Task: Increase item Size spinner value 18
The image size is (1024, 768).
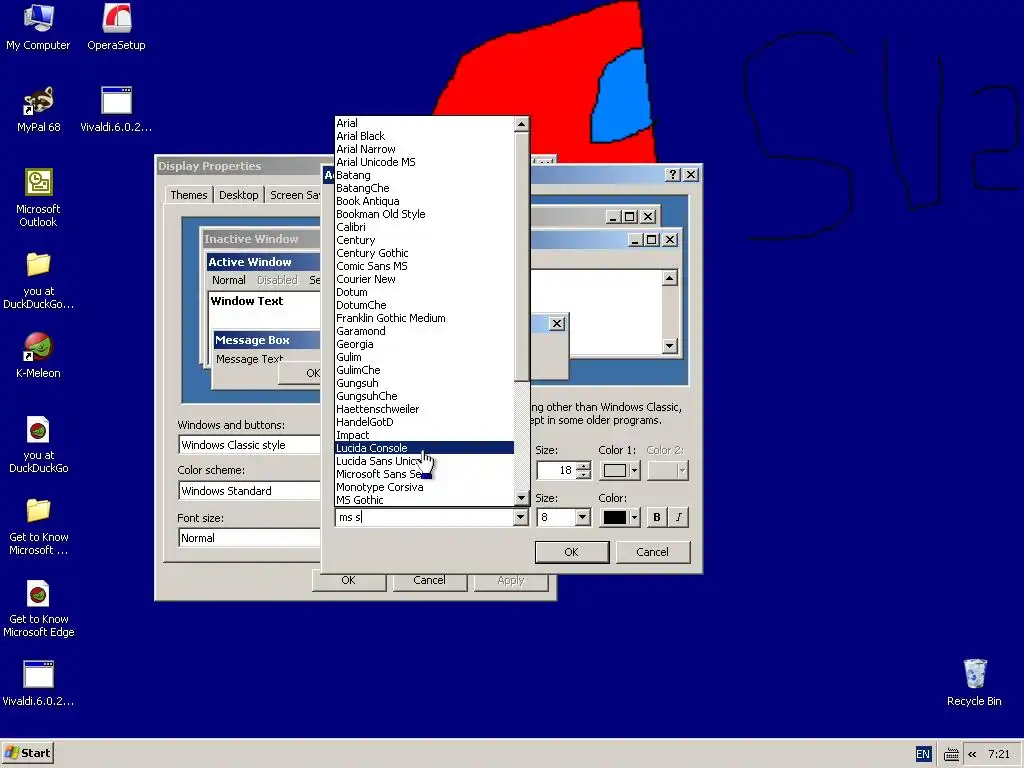Action: point(584,466)
